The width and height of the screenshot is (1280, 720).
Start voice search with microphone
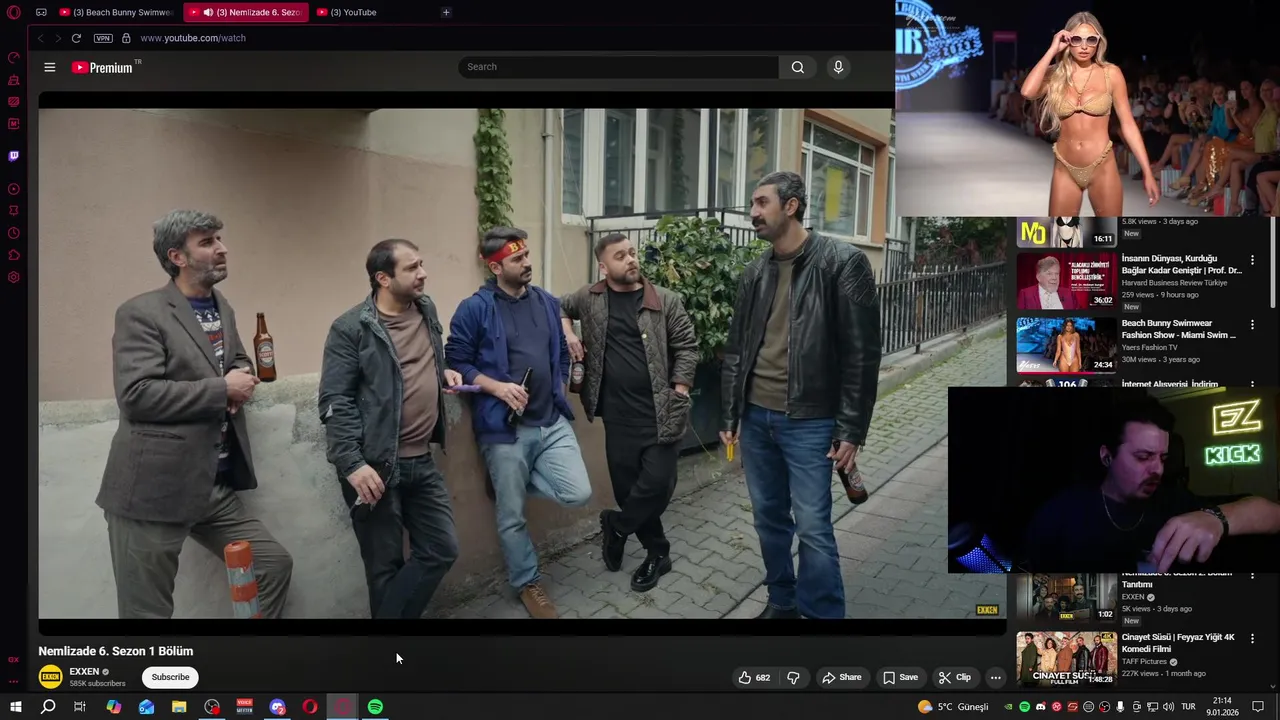pos(838,67)
